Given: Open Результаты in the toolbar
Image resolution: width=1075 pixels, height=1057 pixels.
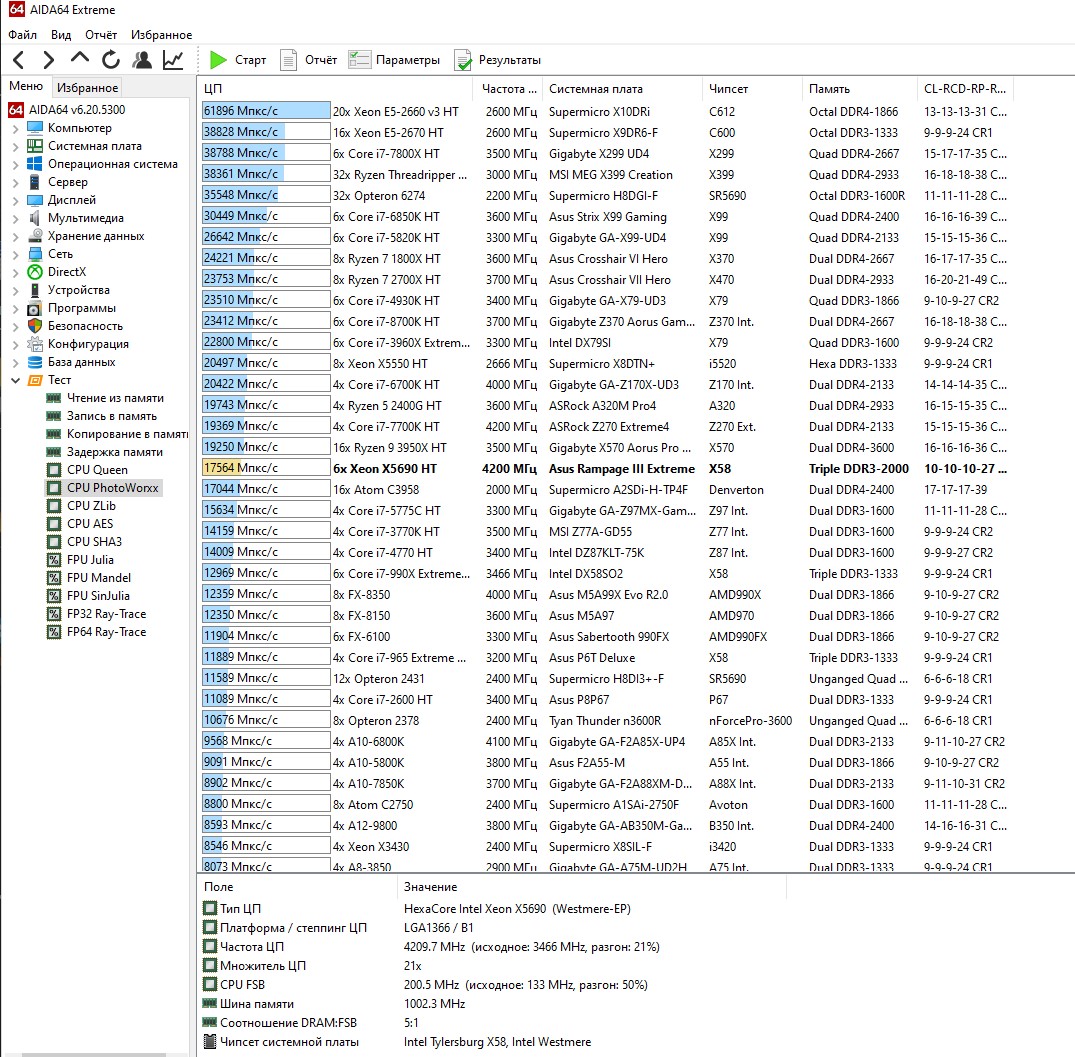Looking at the screenshot, I should [498, 60].
